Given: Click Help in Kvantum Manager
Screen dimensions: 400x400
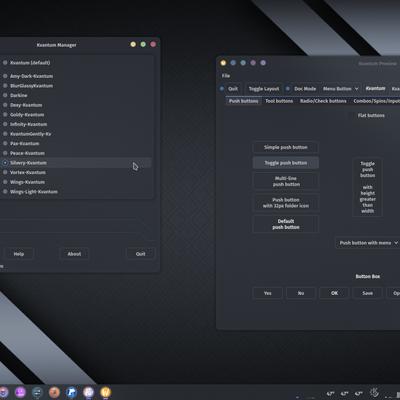Looking at the screenshot, I should coord(19,254).
